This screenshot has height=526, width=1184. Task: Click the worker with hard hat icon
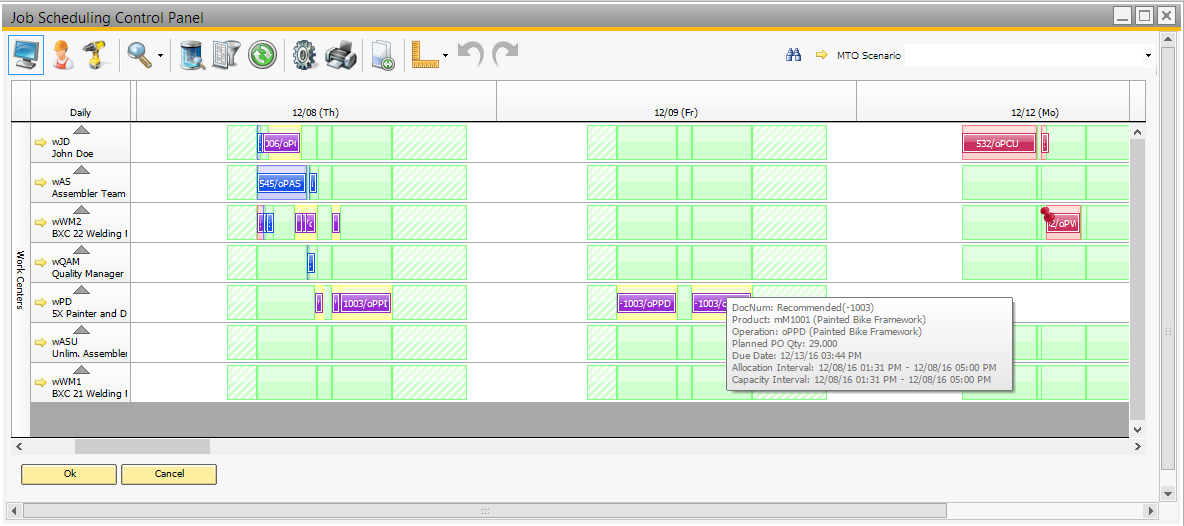(x=62, y=55)
